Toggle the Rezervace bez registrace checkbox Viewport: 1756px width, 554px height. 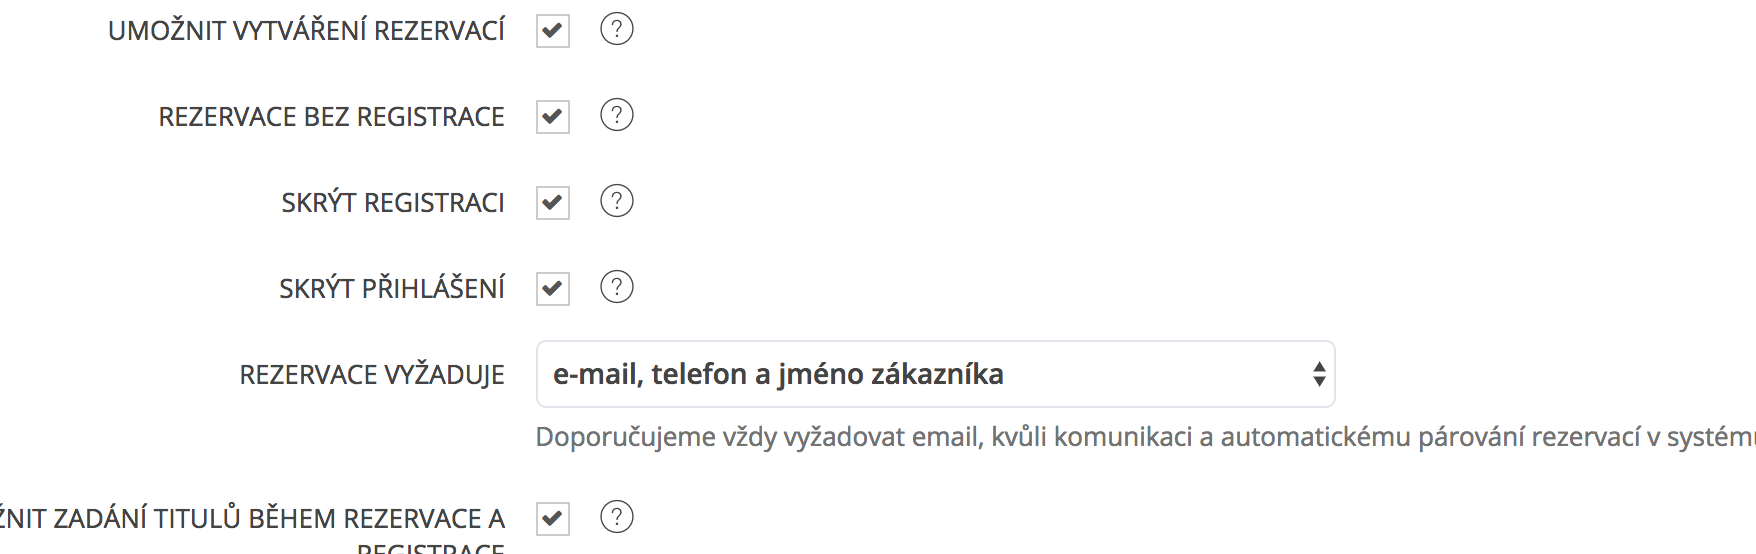click(553, 117)
